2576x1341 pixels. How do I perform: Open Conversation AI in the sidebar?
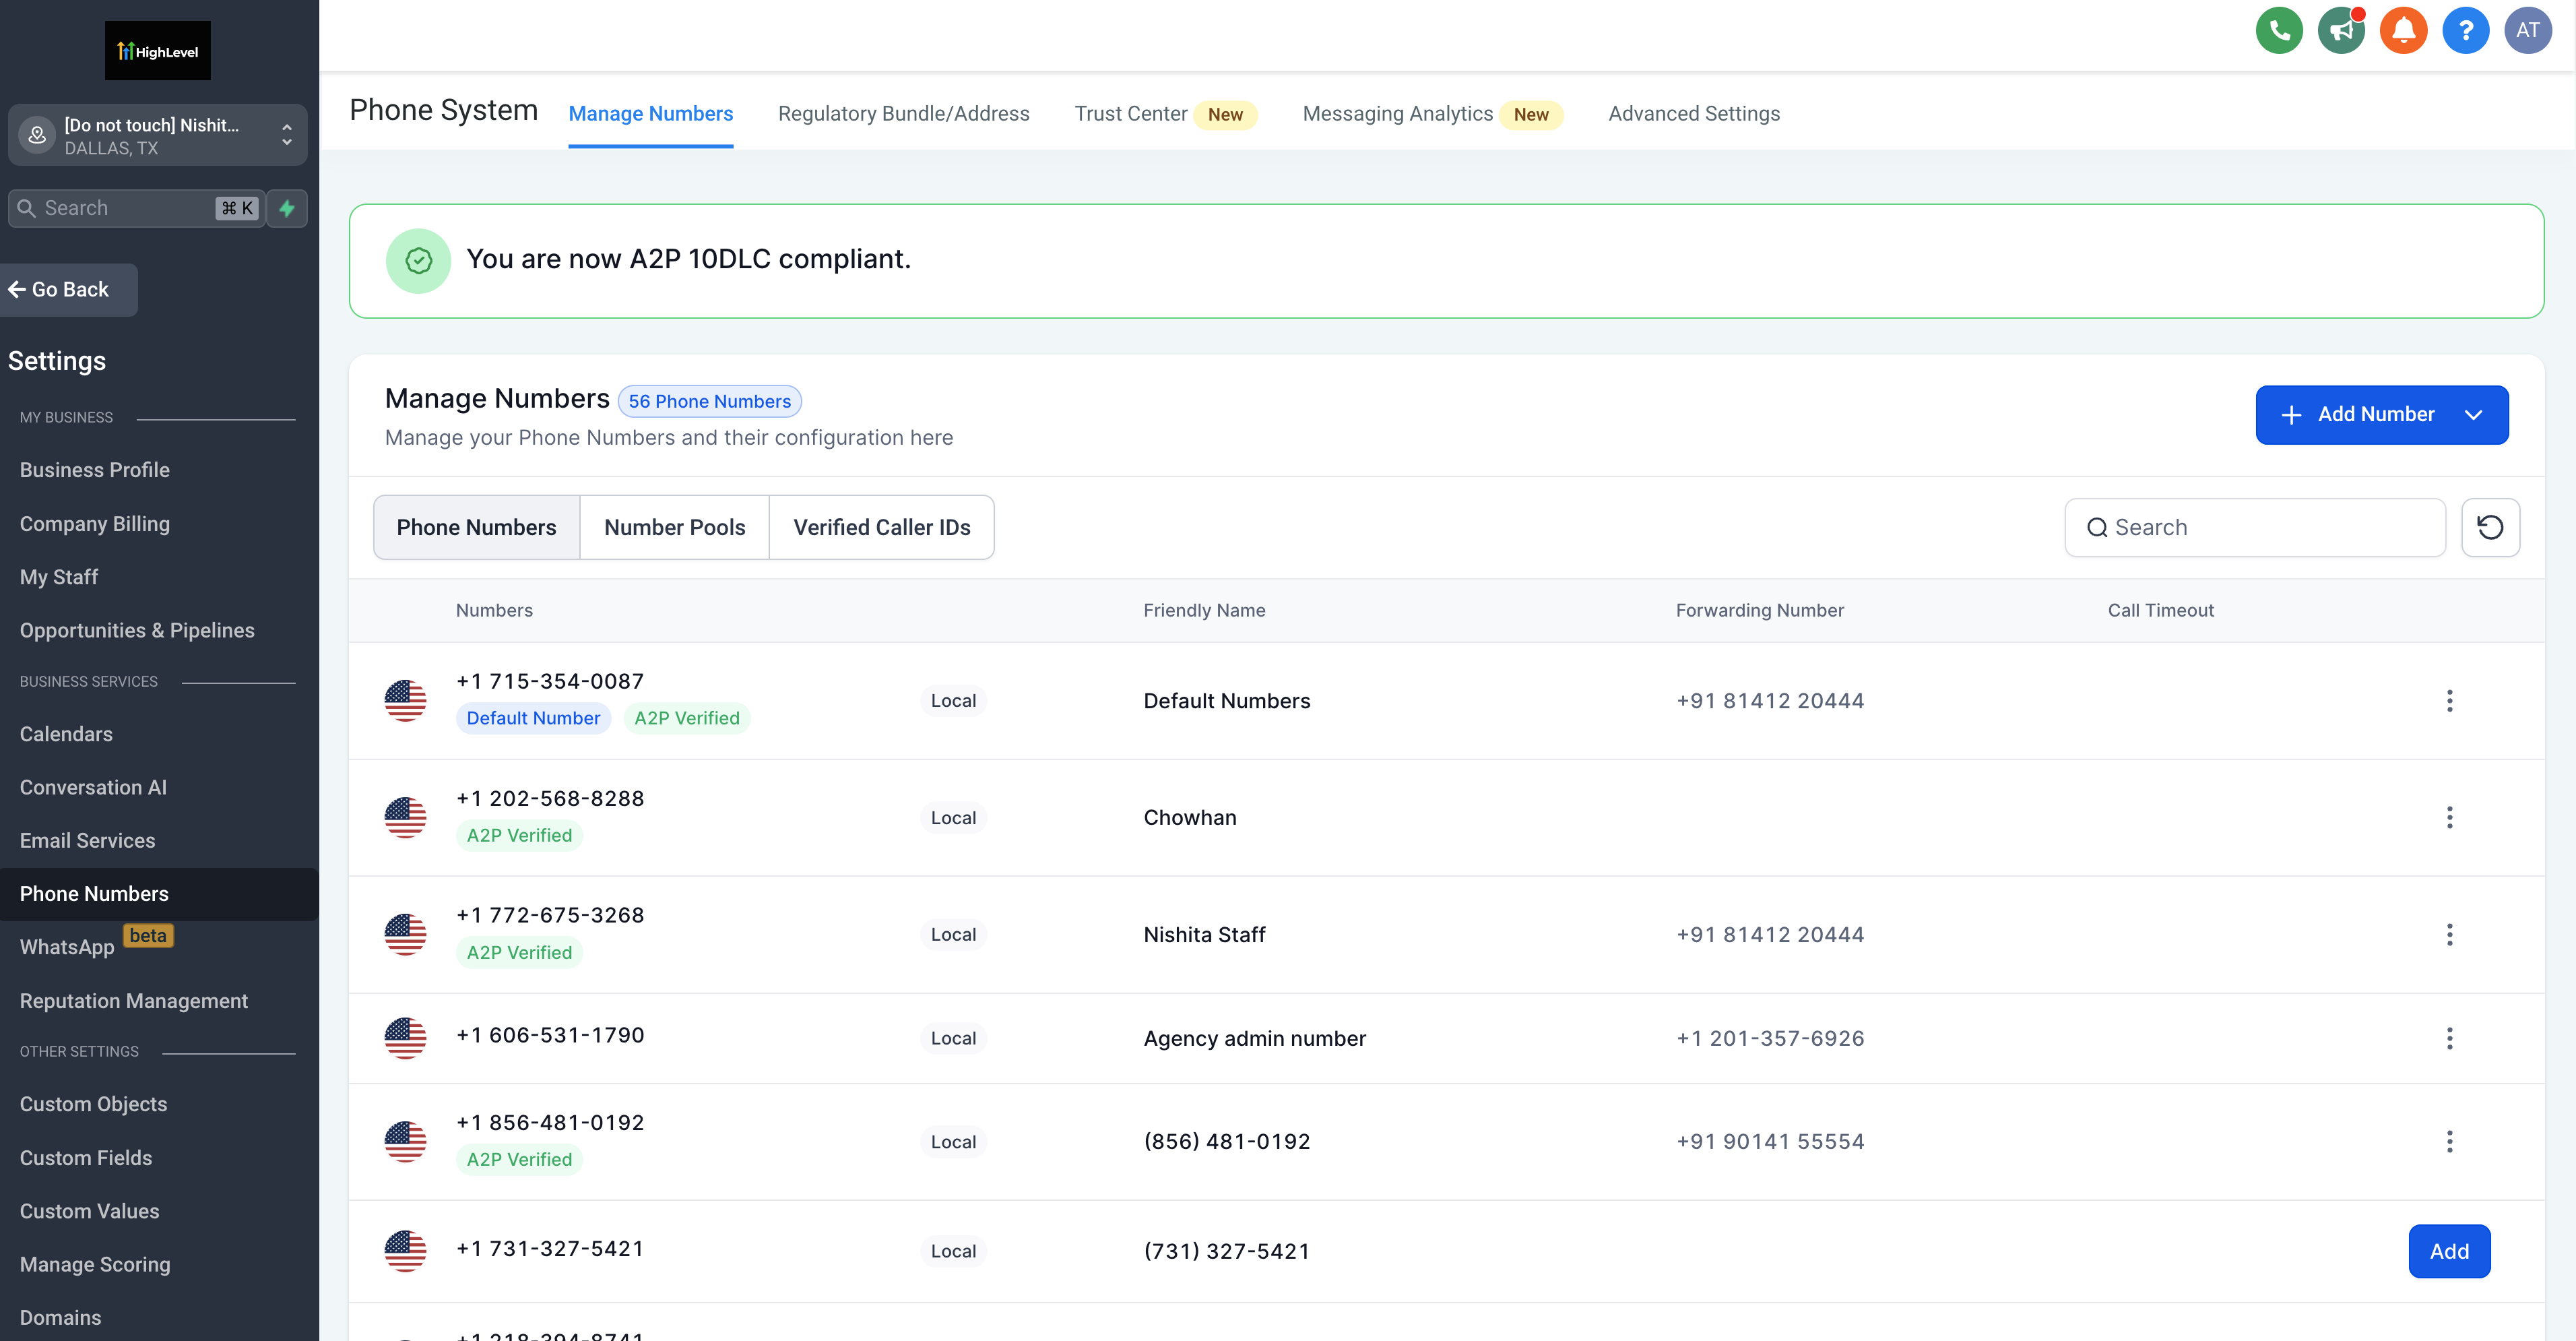point(93,787)
